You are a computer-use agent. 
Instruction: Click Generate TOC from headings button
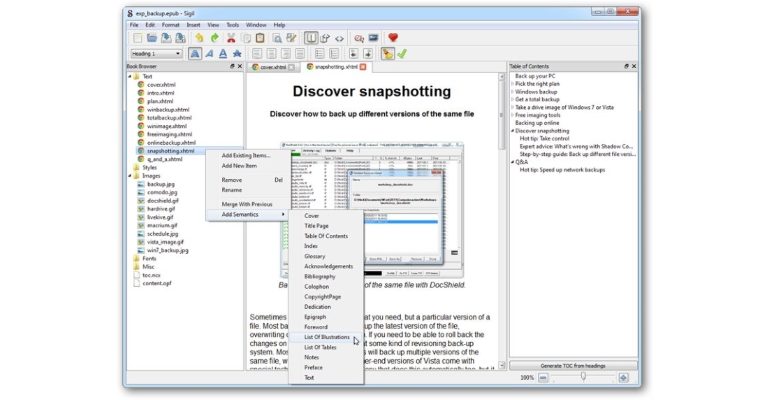[x=571, y=366]
